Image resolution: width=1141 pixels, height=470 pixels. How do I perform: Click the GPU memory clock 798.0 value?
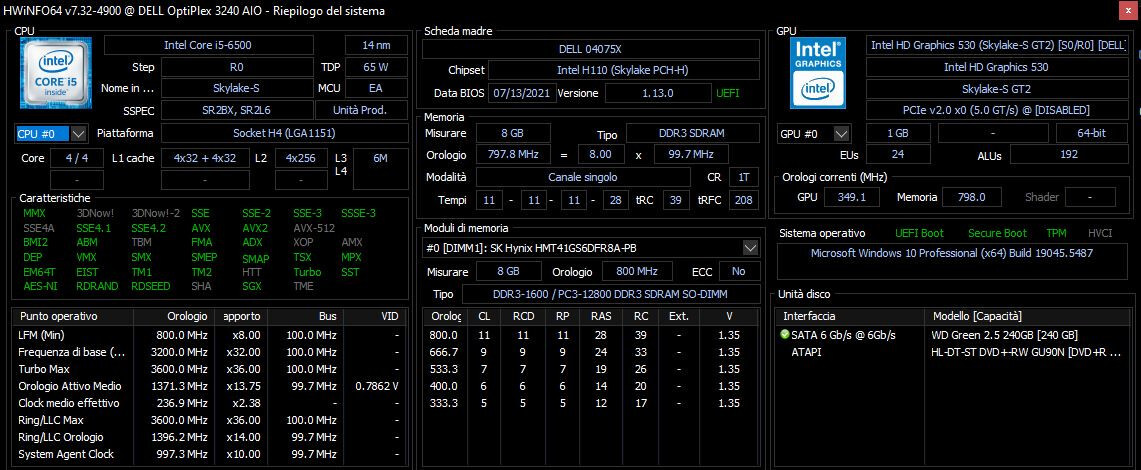tap(971, 197)
